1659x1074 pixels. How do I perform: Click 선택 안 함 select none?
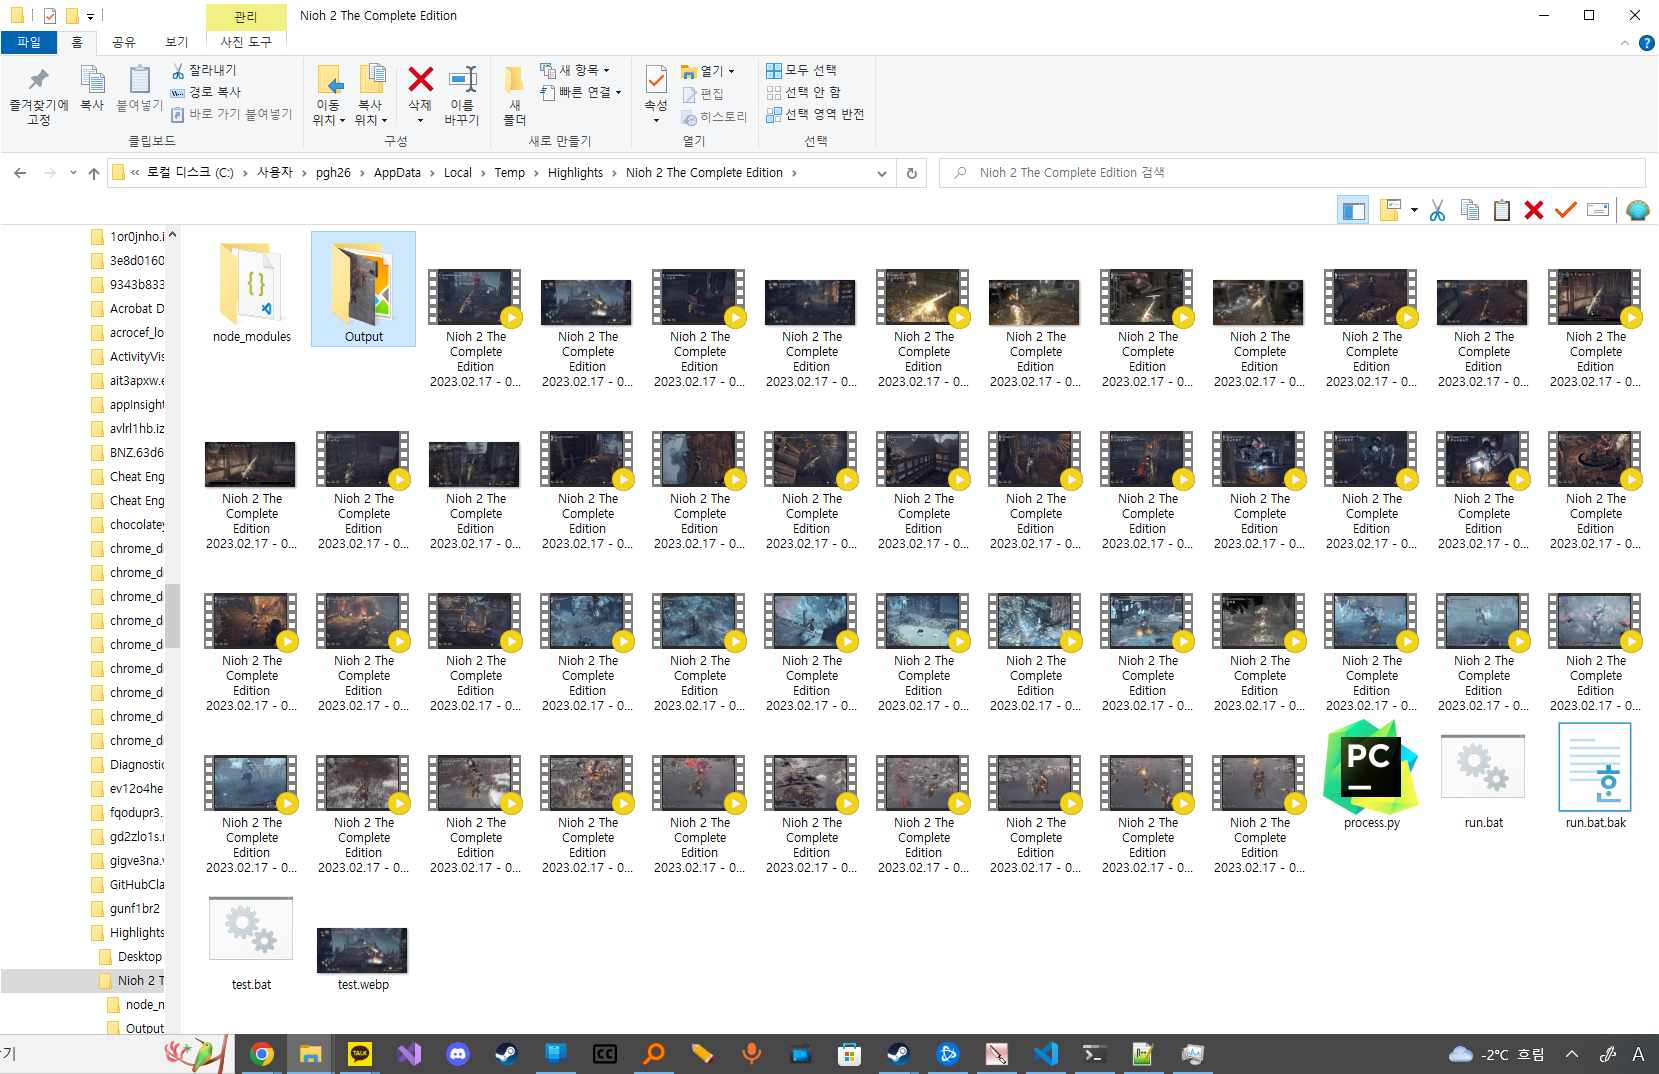click(x=804, y=92)
